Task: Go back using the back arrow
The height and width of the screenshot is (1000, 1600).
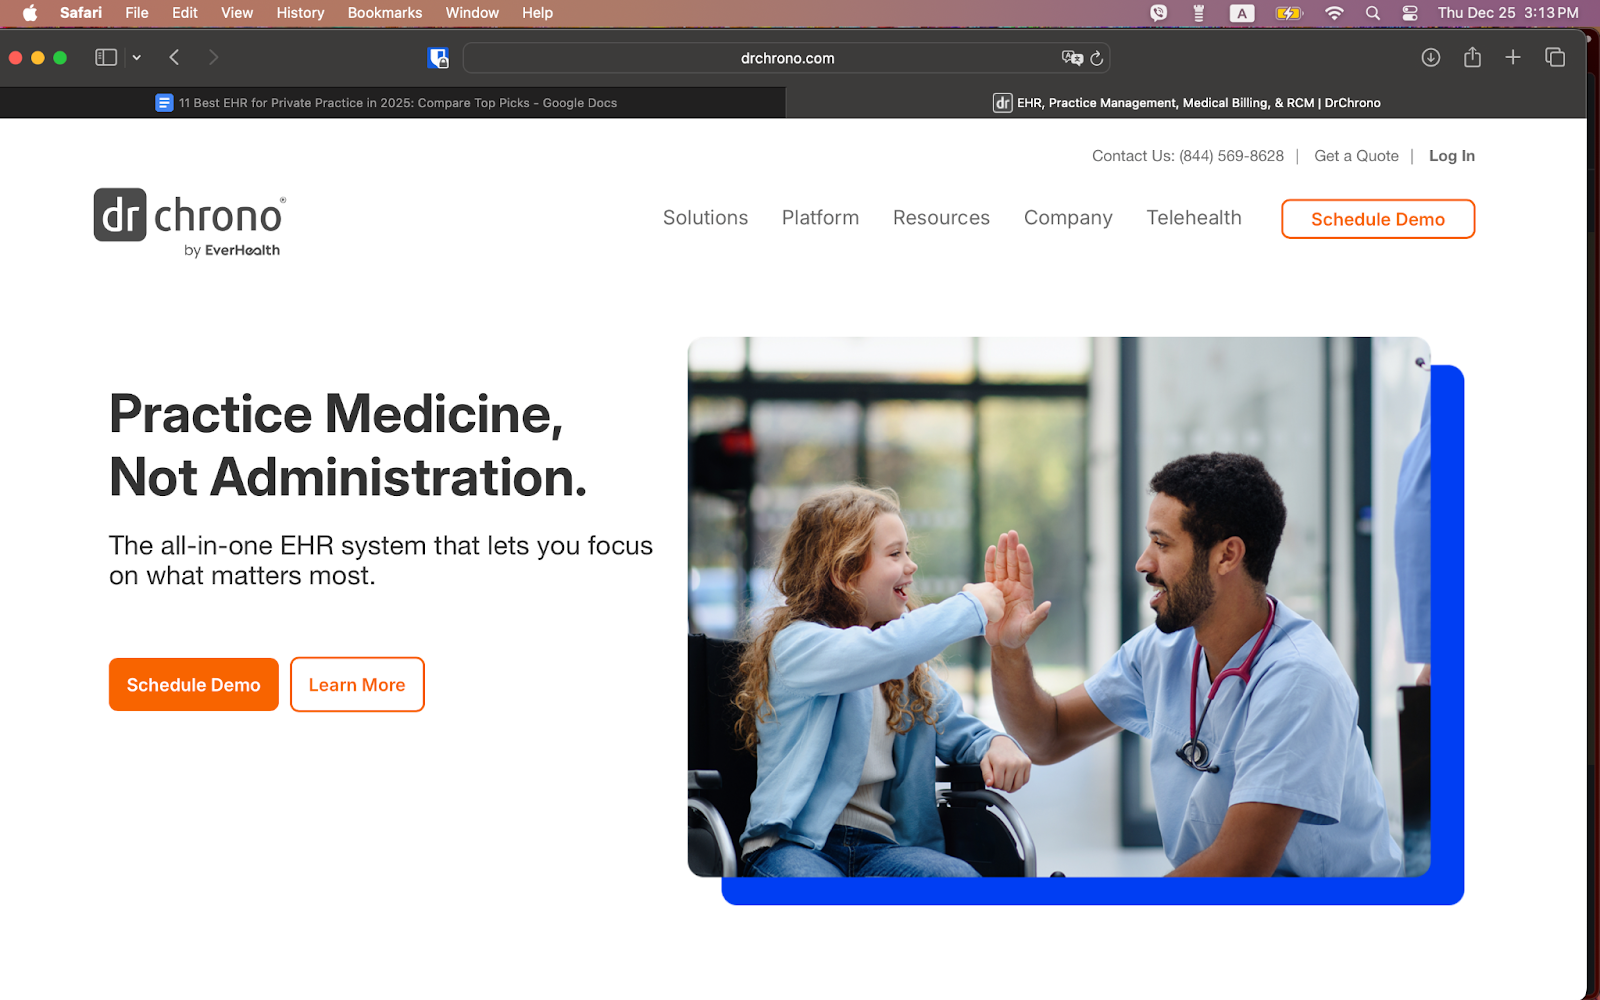Action: pyautogui.click(x=174, y=58)
